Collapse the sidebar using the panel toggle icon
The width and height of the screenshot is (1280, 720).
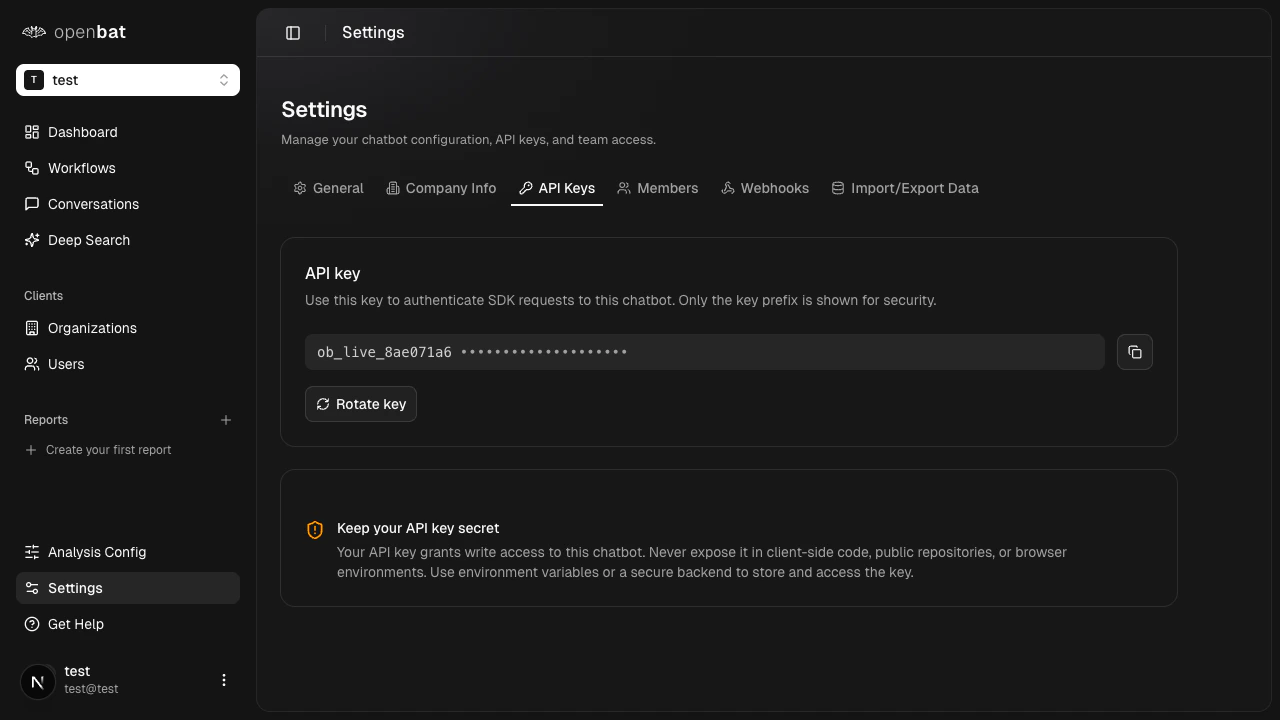click(293, 32)
